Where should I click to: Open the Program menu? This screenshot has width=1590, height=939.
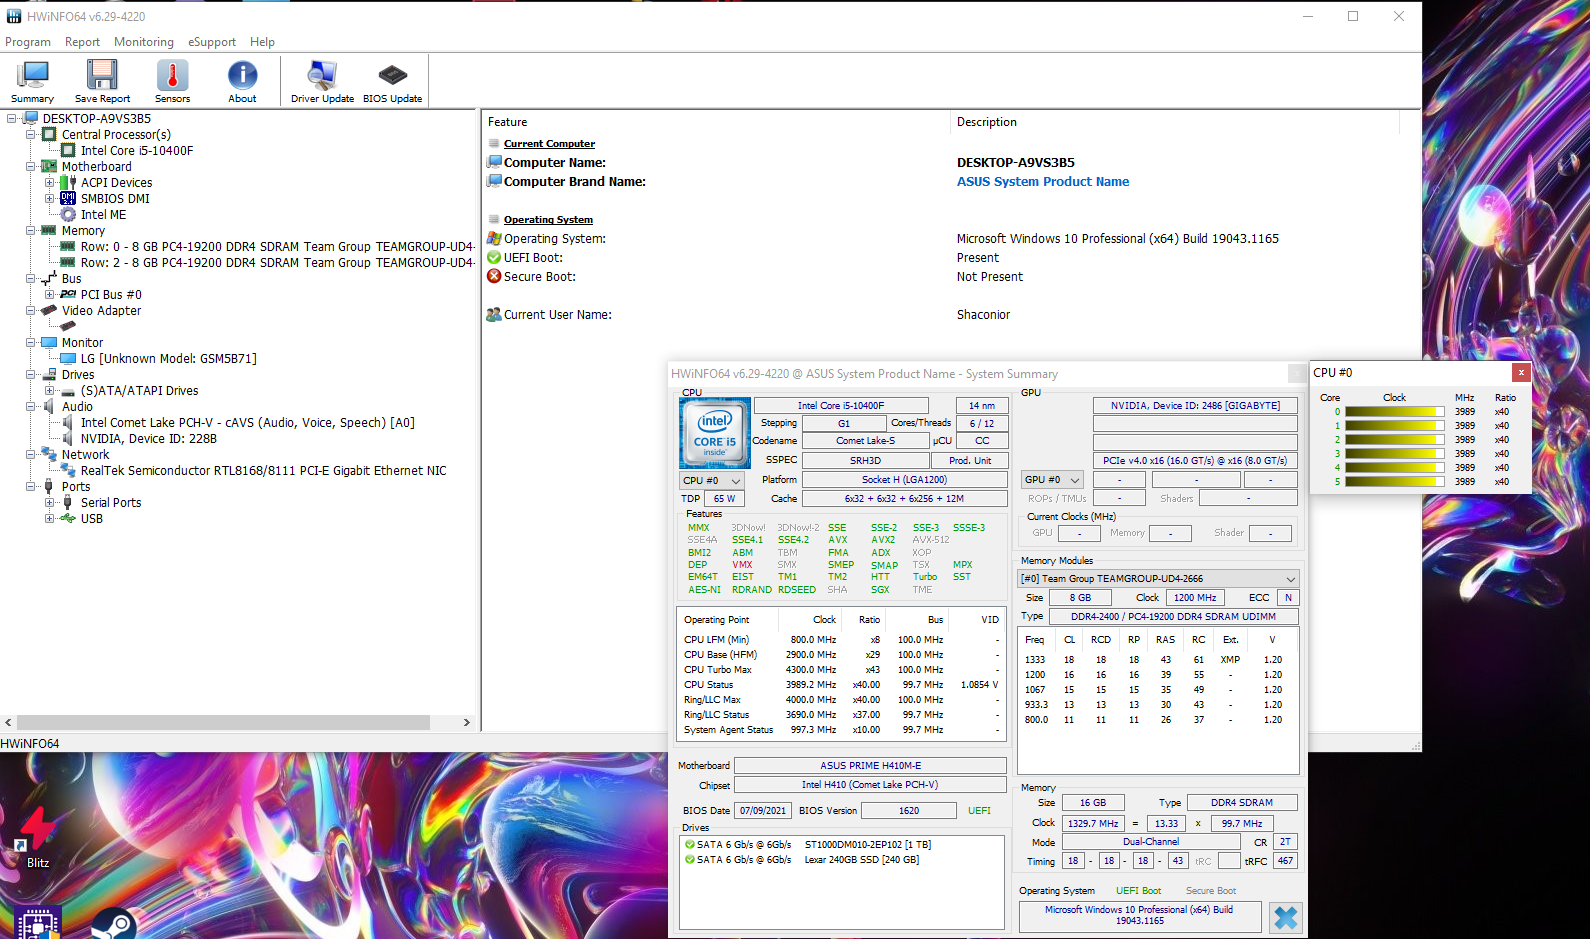[x=28, y=42]
